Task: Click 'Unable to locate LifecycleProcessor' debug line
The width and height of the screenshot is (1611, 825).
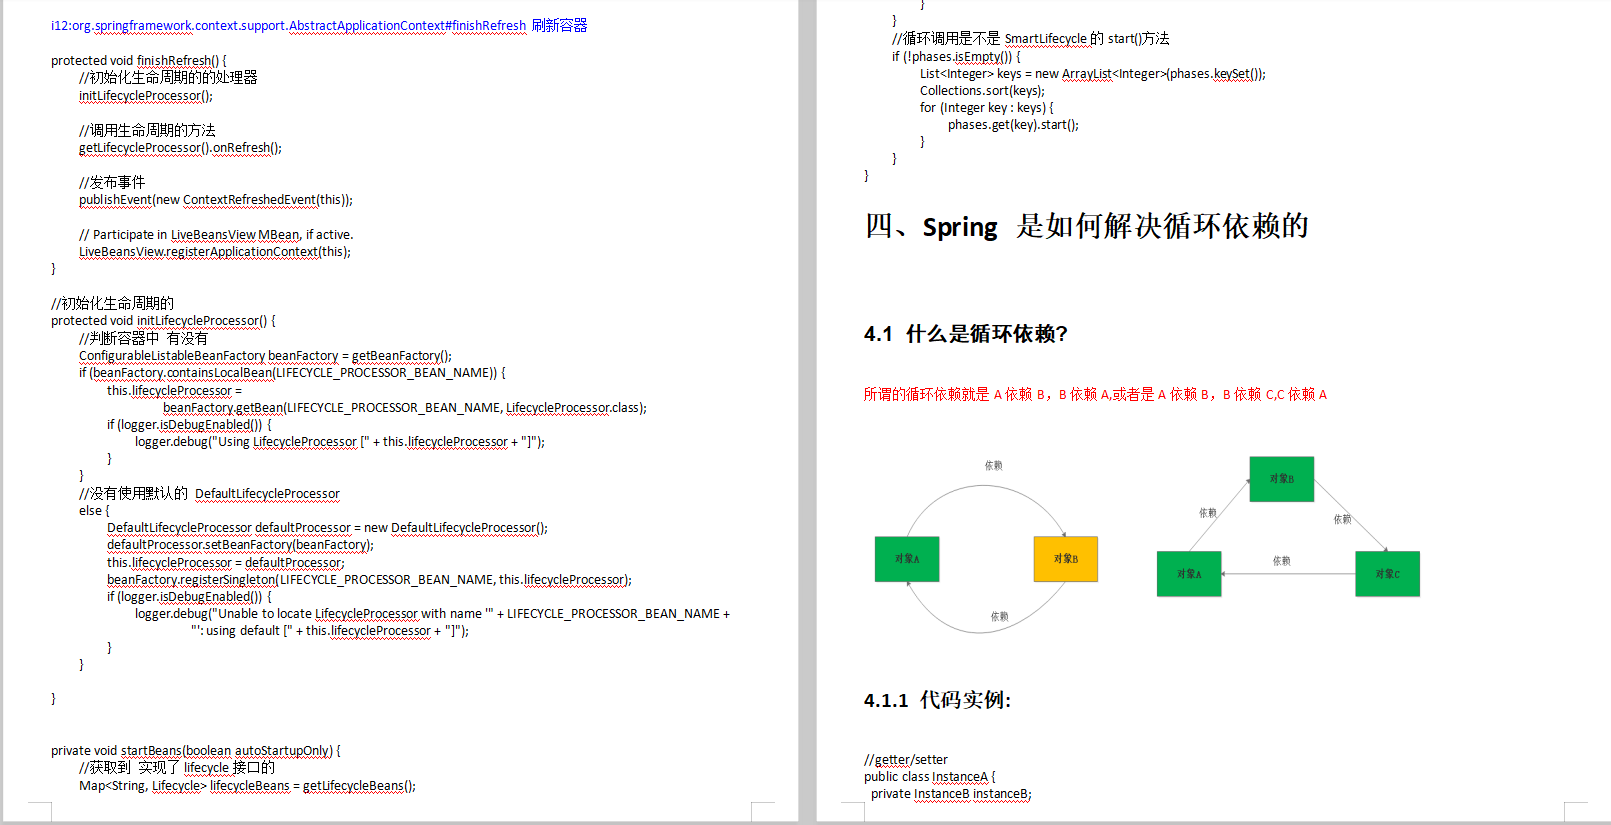Action: [x=432, y=614]
